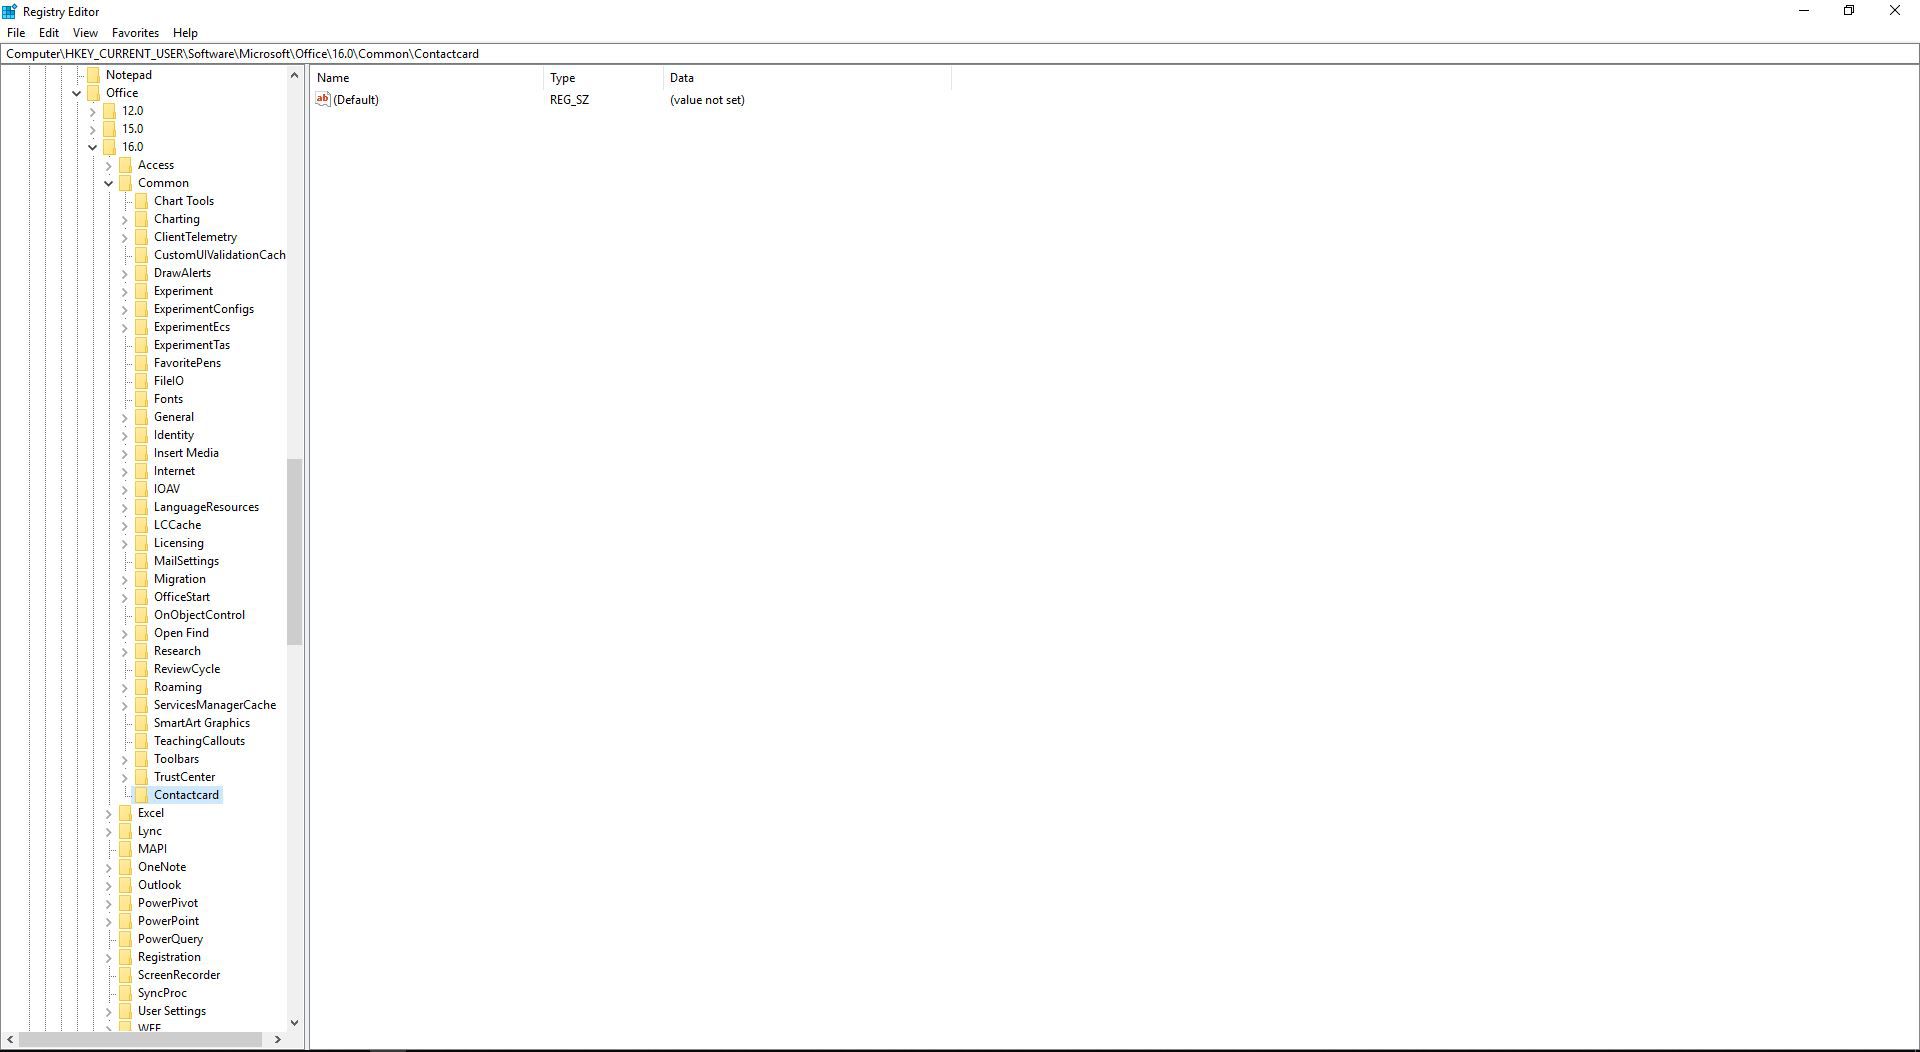Image resolution: width=1920 pixels, height=1052 pixels.
Task: Click the TrustCenter folder icon
Action: coord(141,777)
